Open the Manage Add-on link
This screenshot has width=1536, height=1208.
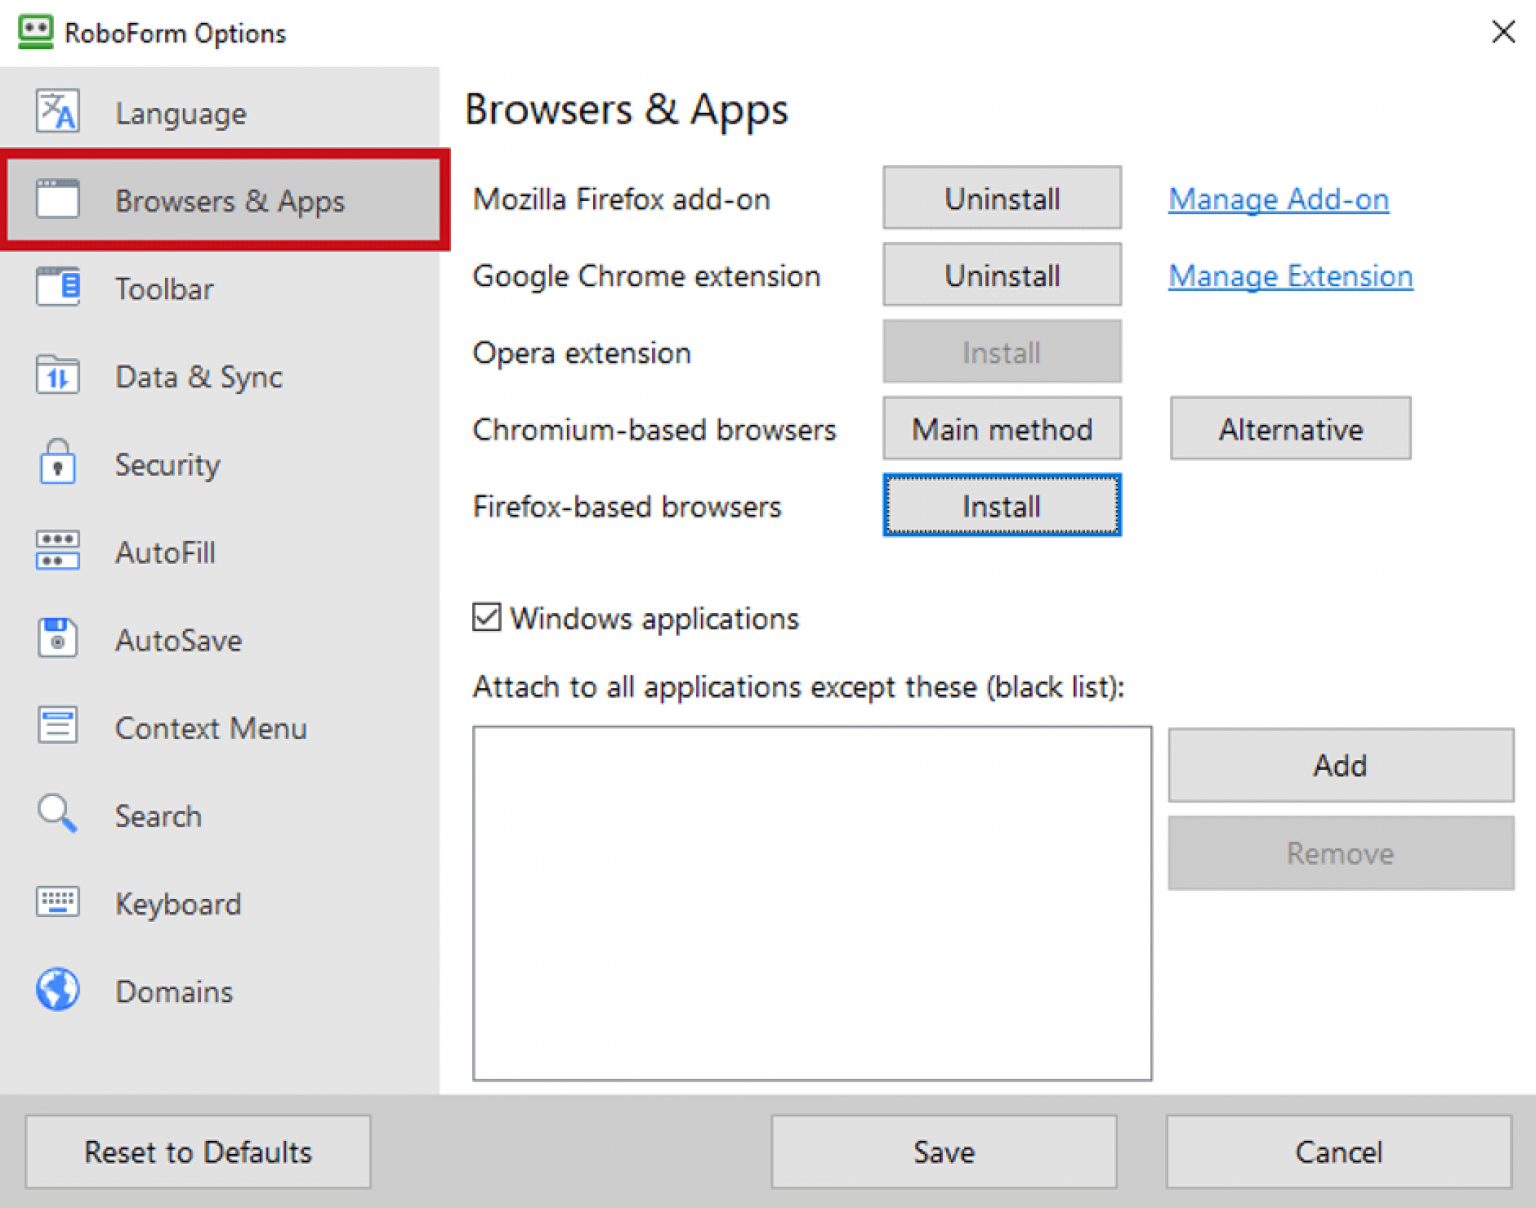[x=1278, y=199]
